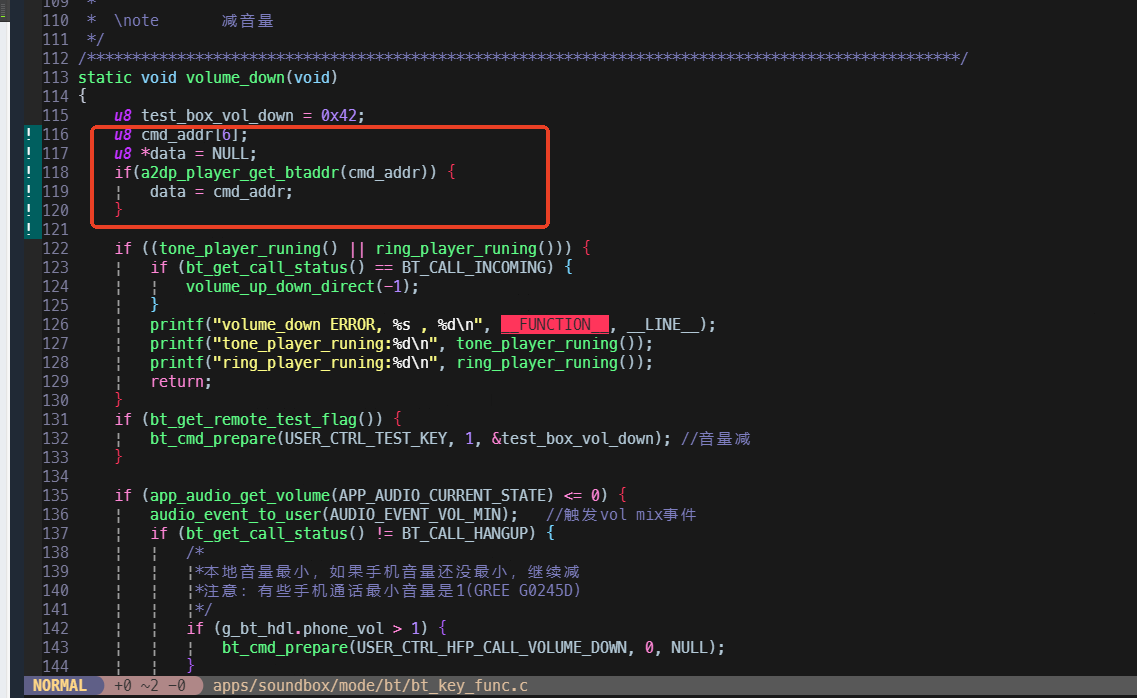1137x698 pixels.
Task: Click USER_CTRL_HFP_CALL_VOLUME_DOWN argument
Action: (x=492, y=647)
